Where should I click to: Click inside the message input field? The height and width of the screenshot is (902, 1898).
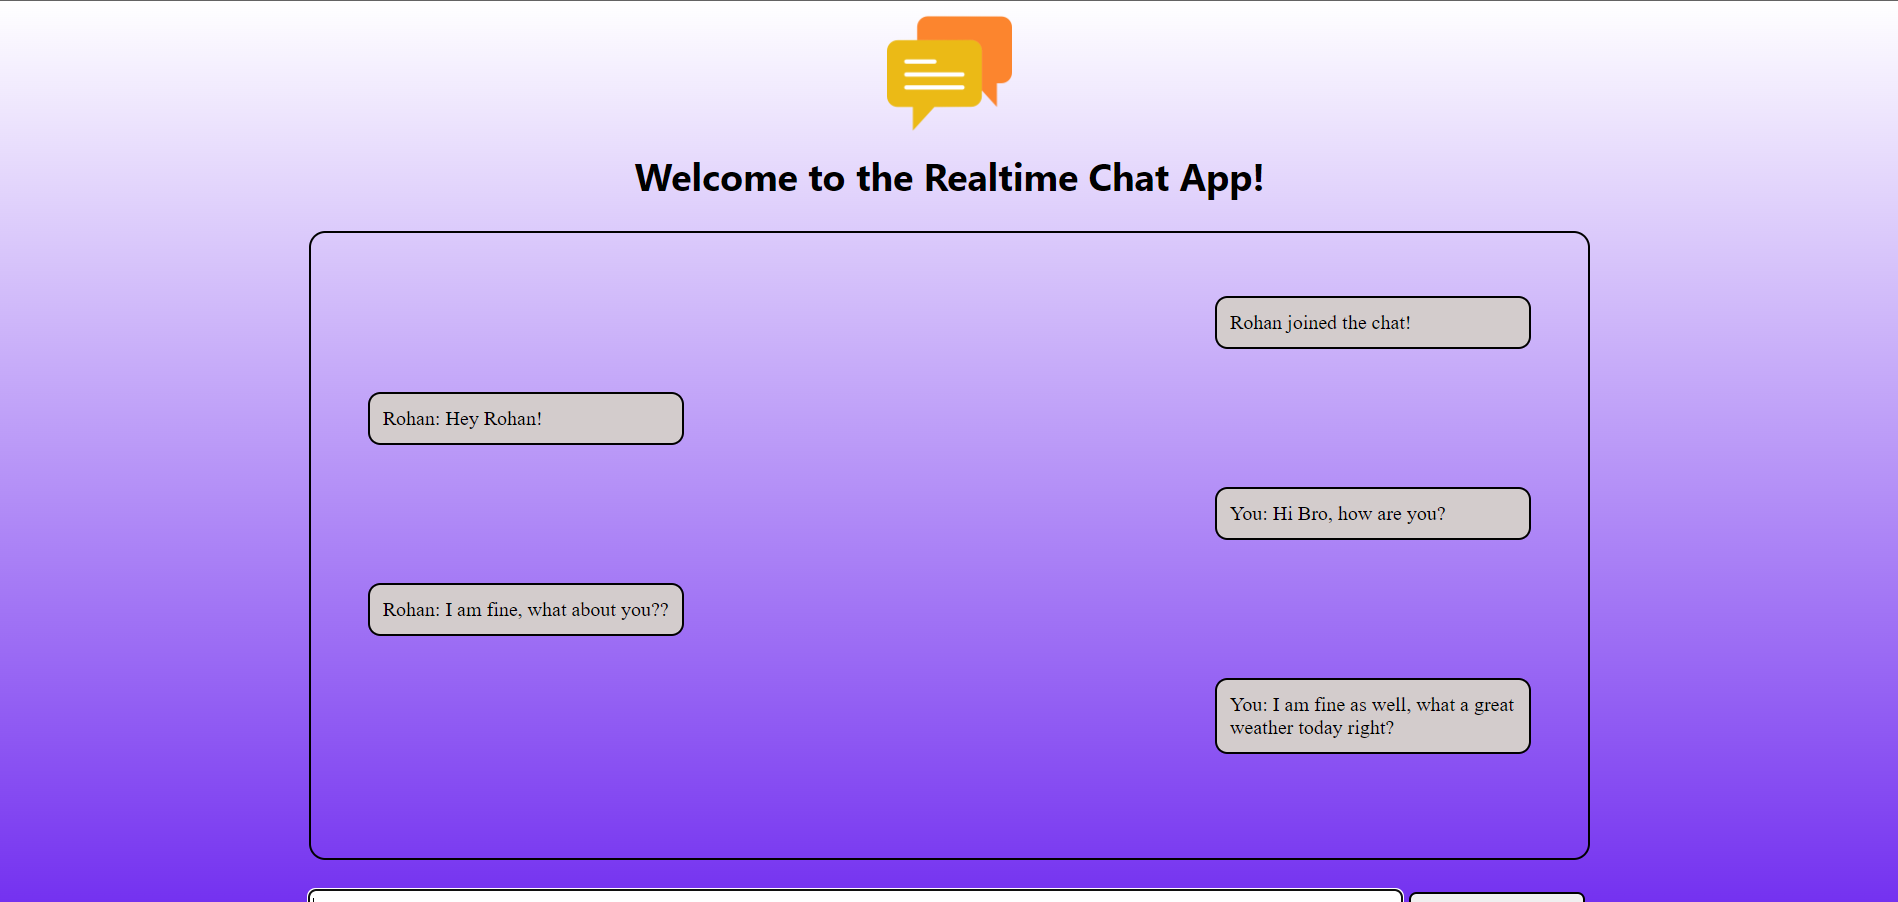coord(855,897)
